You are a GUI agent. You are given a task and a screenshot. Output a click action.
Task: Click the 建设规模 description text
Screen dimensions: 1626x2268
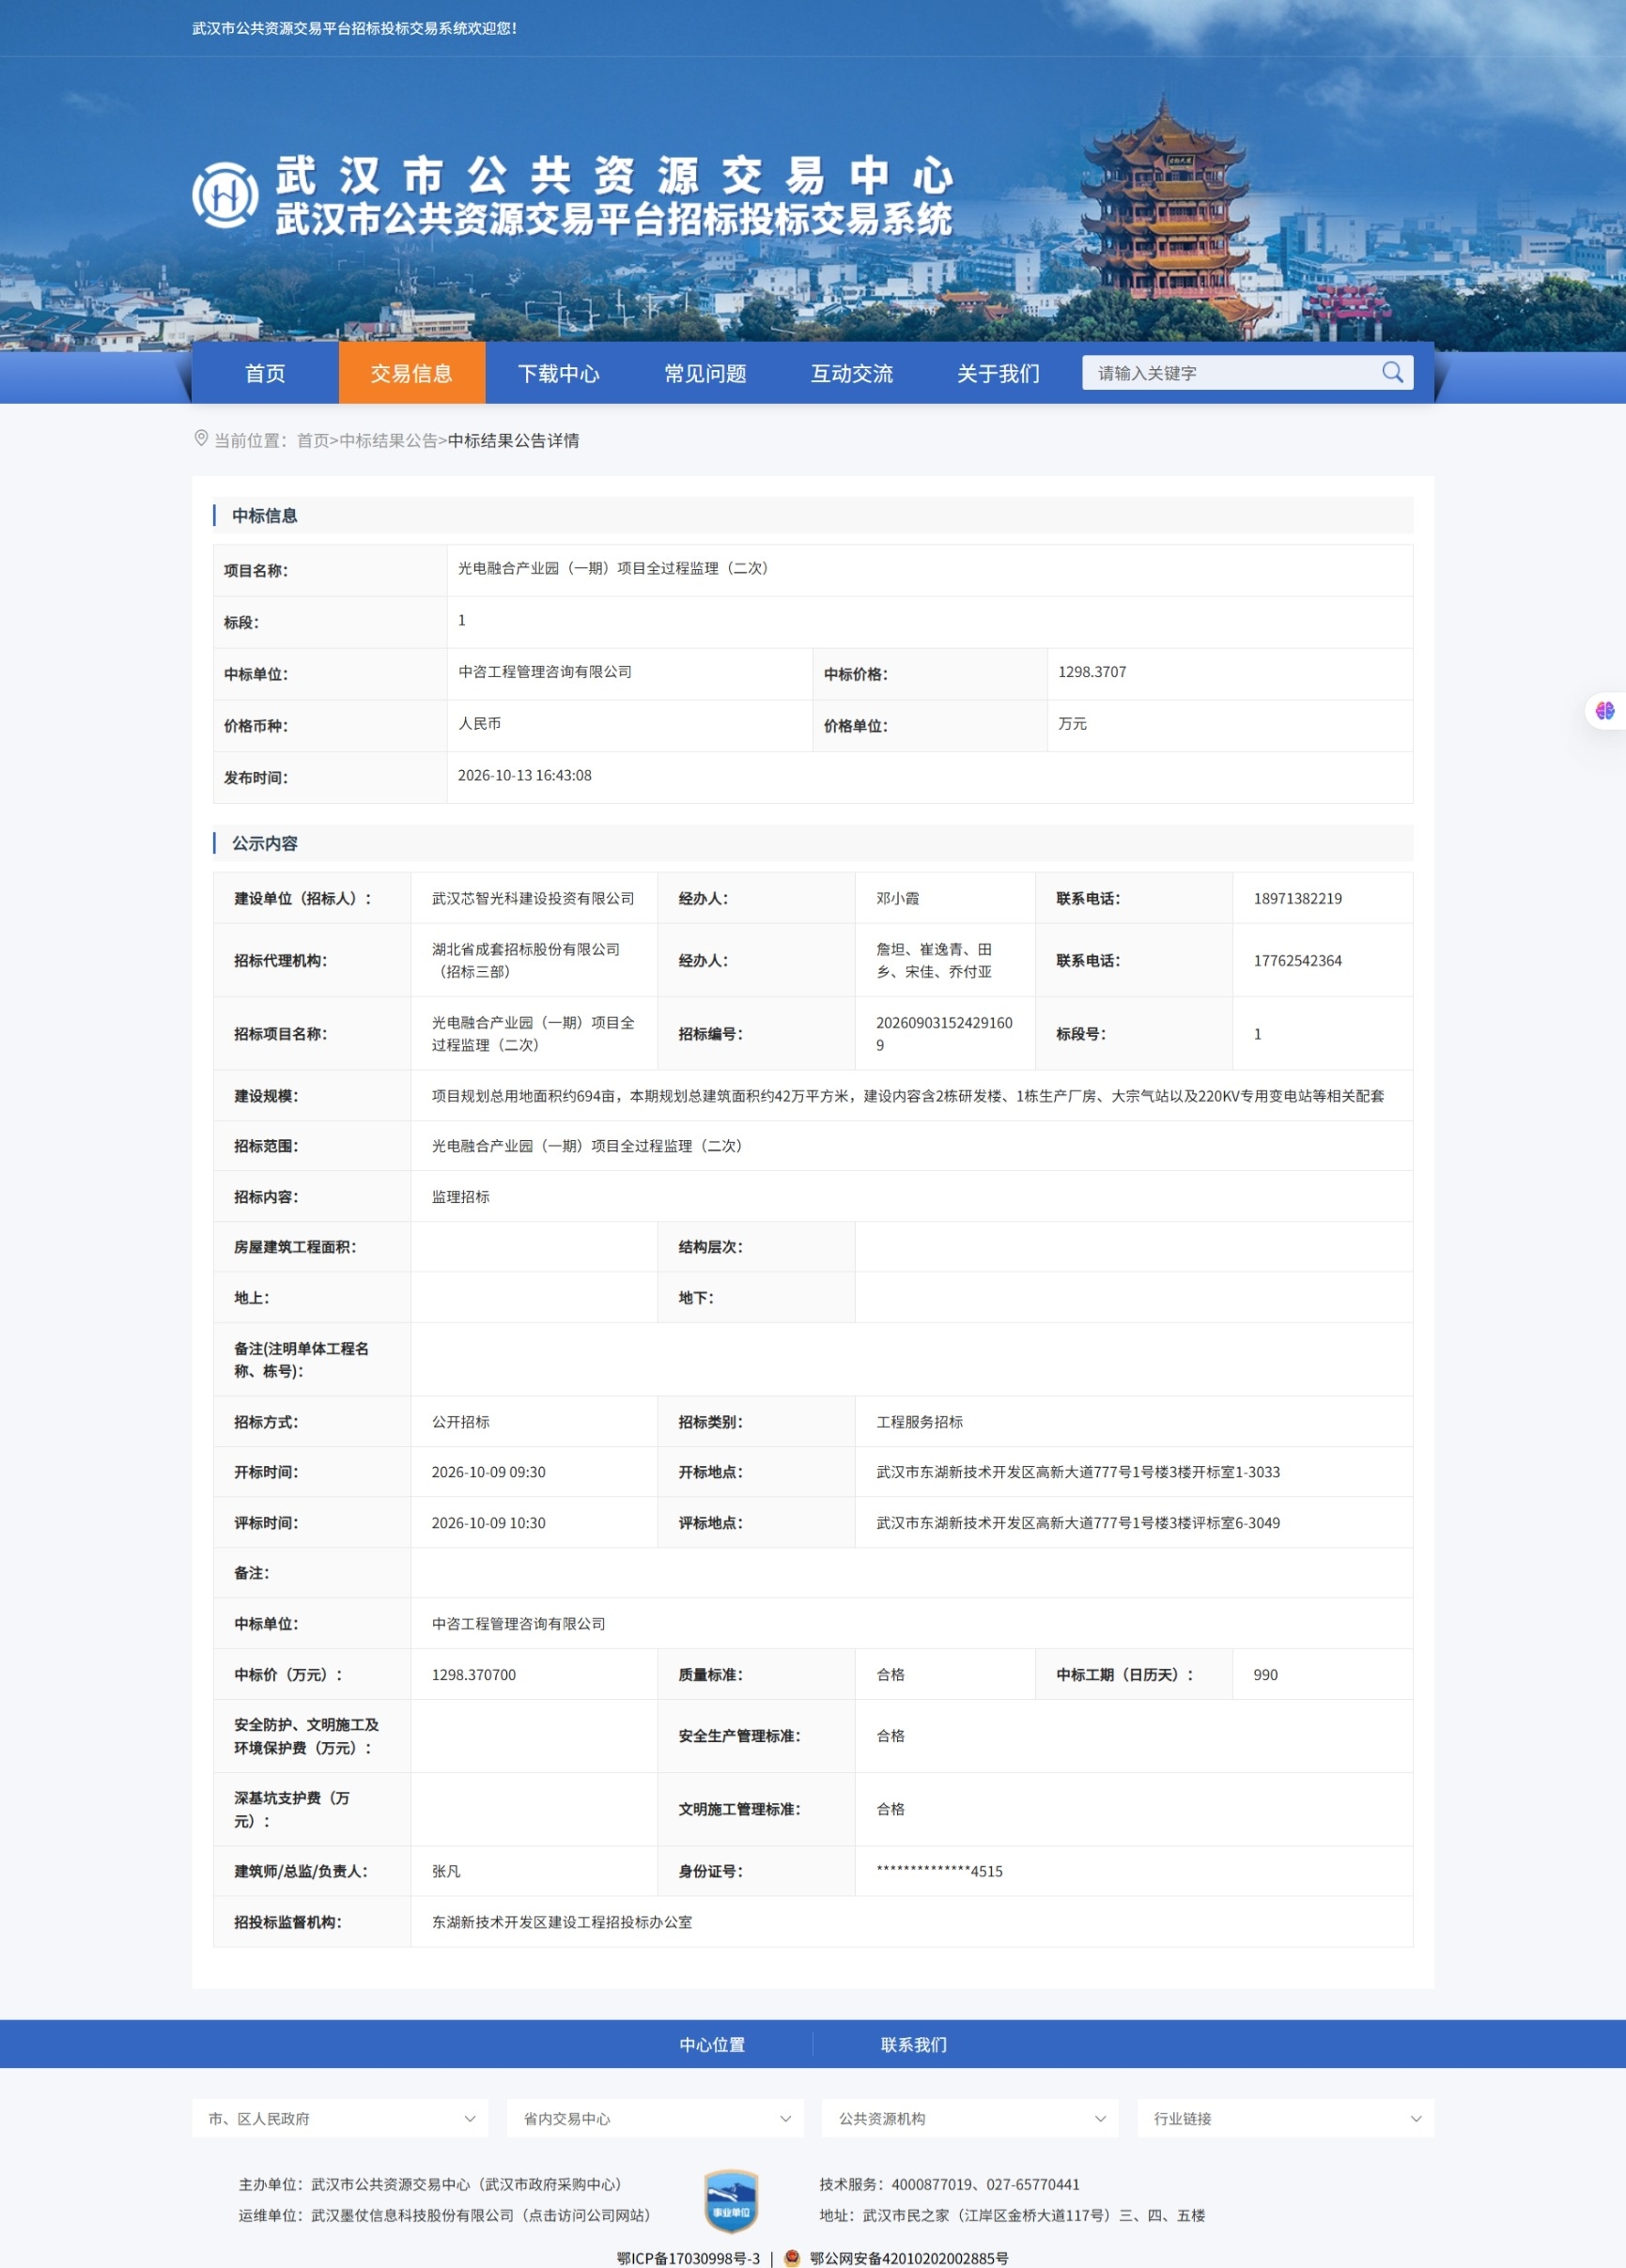pyautogui.click(x=908, y=1095)
